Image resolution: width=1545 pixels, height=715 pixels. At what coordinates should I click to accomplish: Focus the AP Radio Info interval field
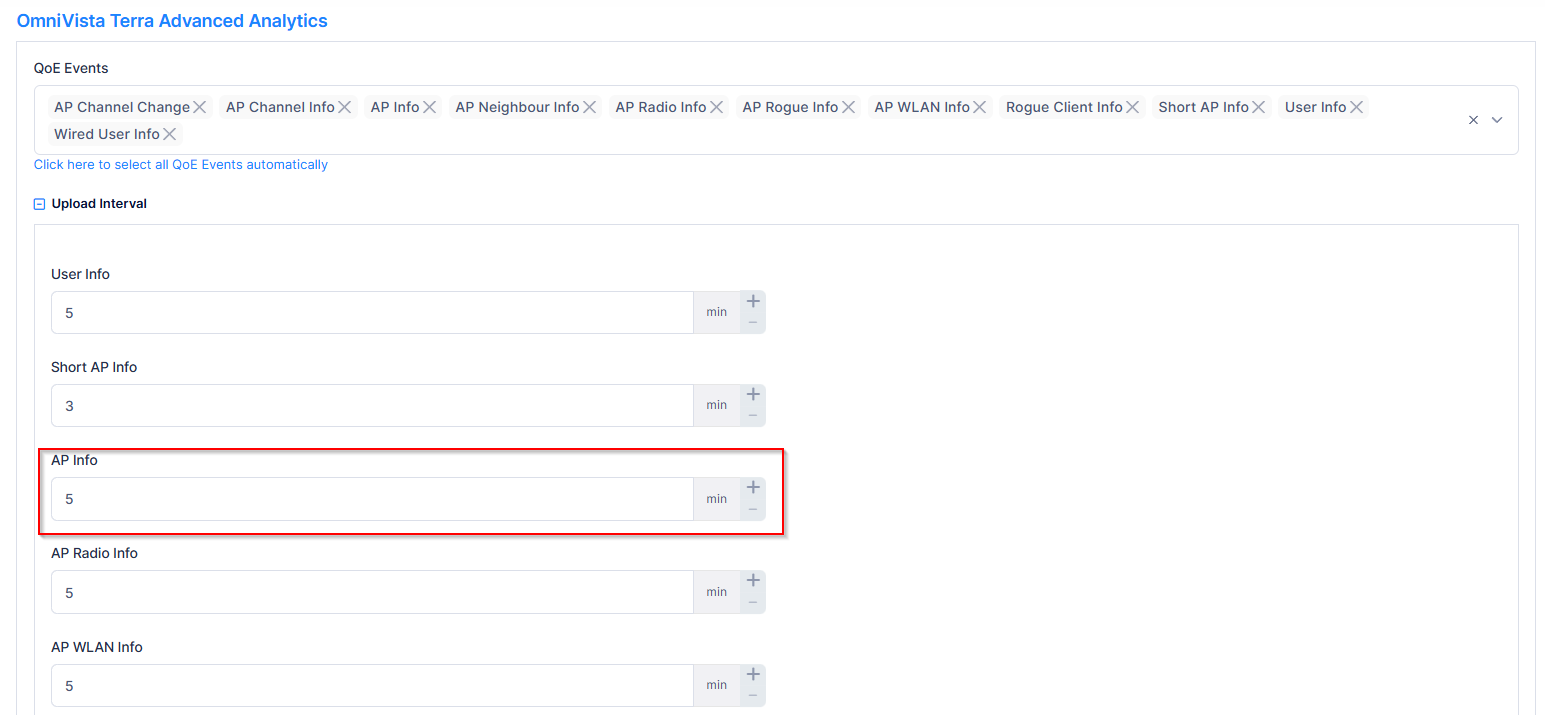point(372,592)
